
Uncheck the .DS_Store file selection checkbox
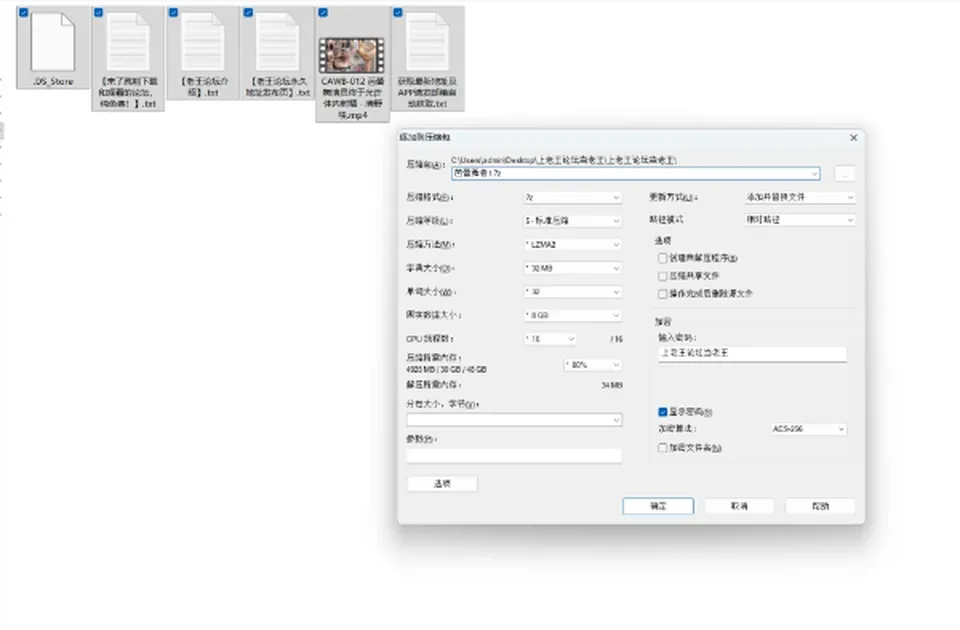24,13
